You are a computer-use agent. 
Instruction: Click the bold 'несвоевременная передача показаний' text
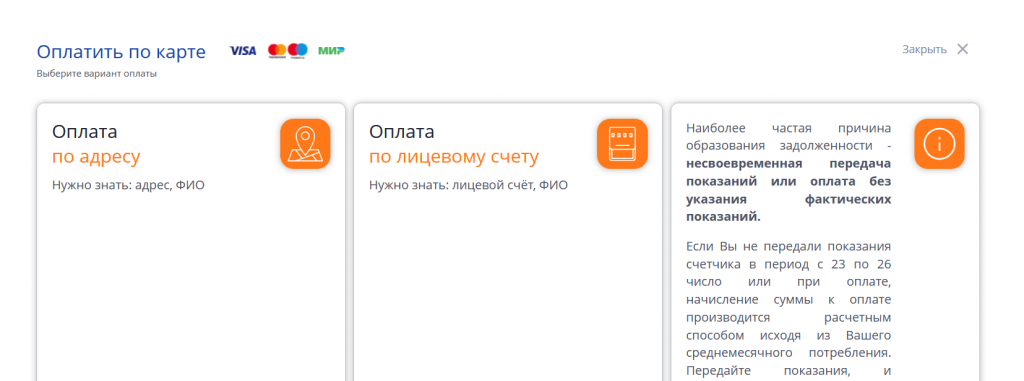click(789, 172)
